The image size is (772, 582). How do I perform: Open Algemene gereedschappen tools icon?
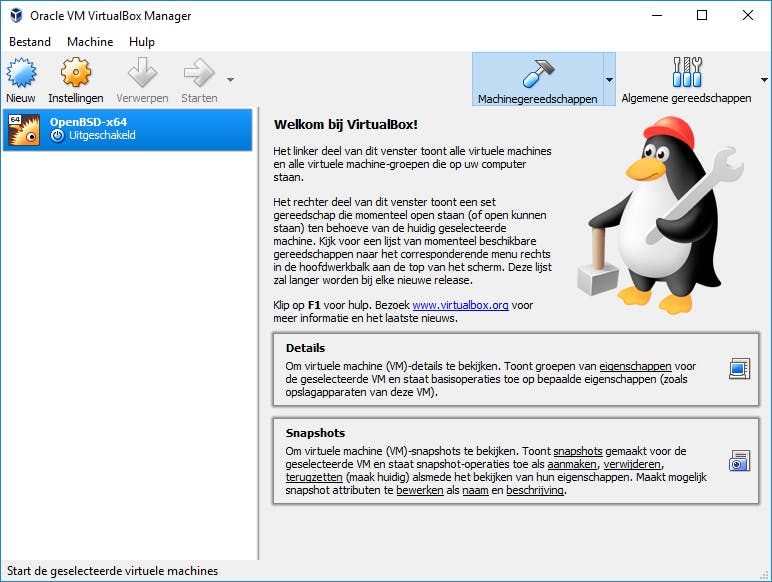(687, 72)
